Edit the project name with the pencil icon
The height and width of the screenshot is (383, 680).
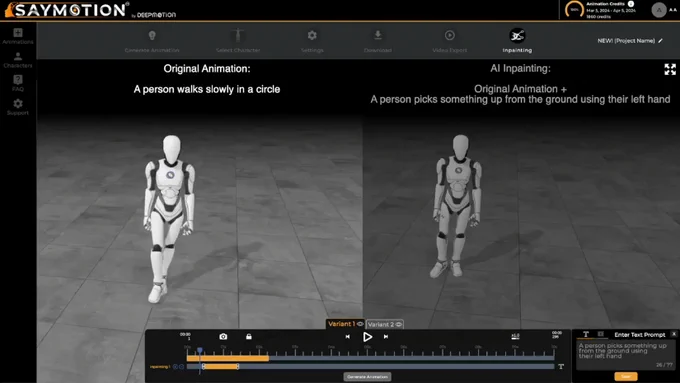coord(660,41)
